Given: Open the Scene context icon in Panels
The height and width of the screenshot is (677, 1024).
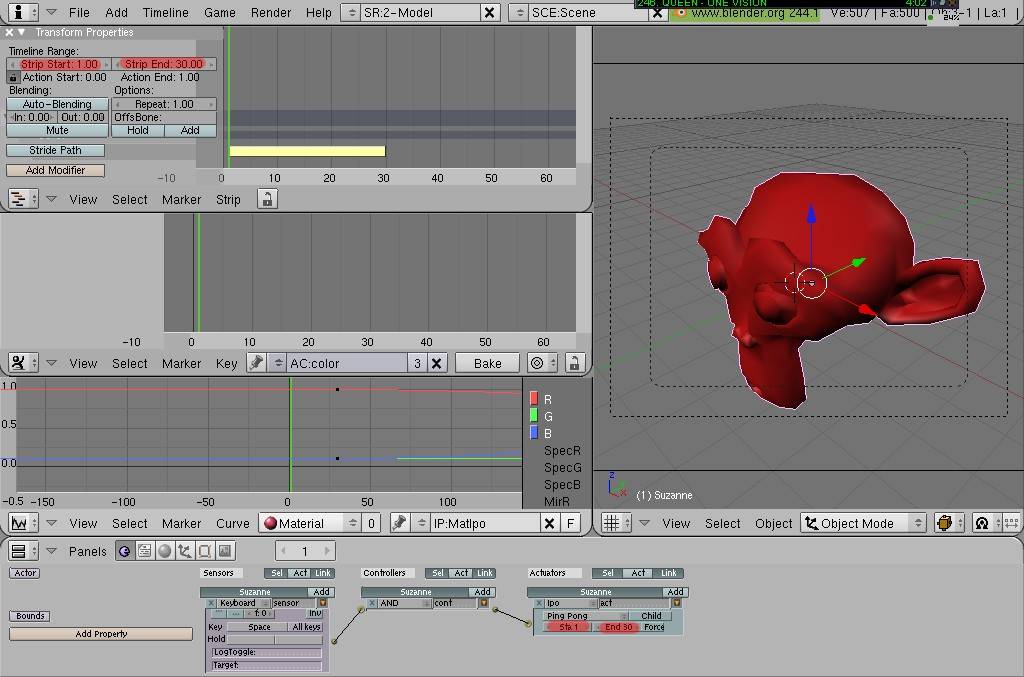Looking at the screenshot, I should click(x=225, y=551).
